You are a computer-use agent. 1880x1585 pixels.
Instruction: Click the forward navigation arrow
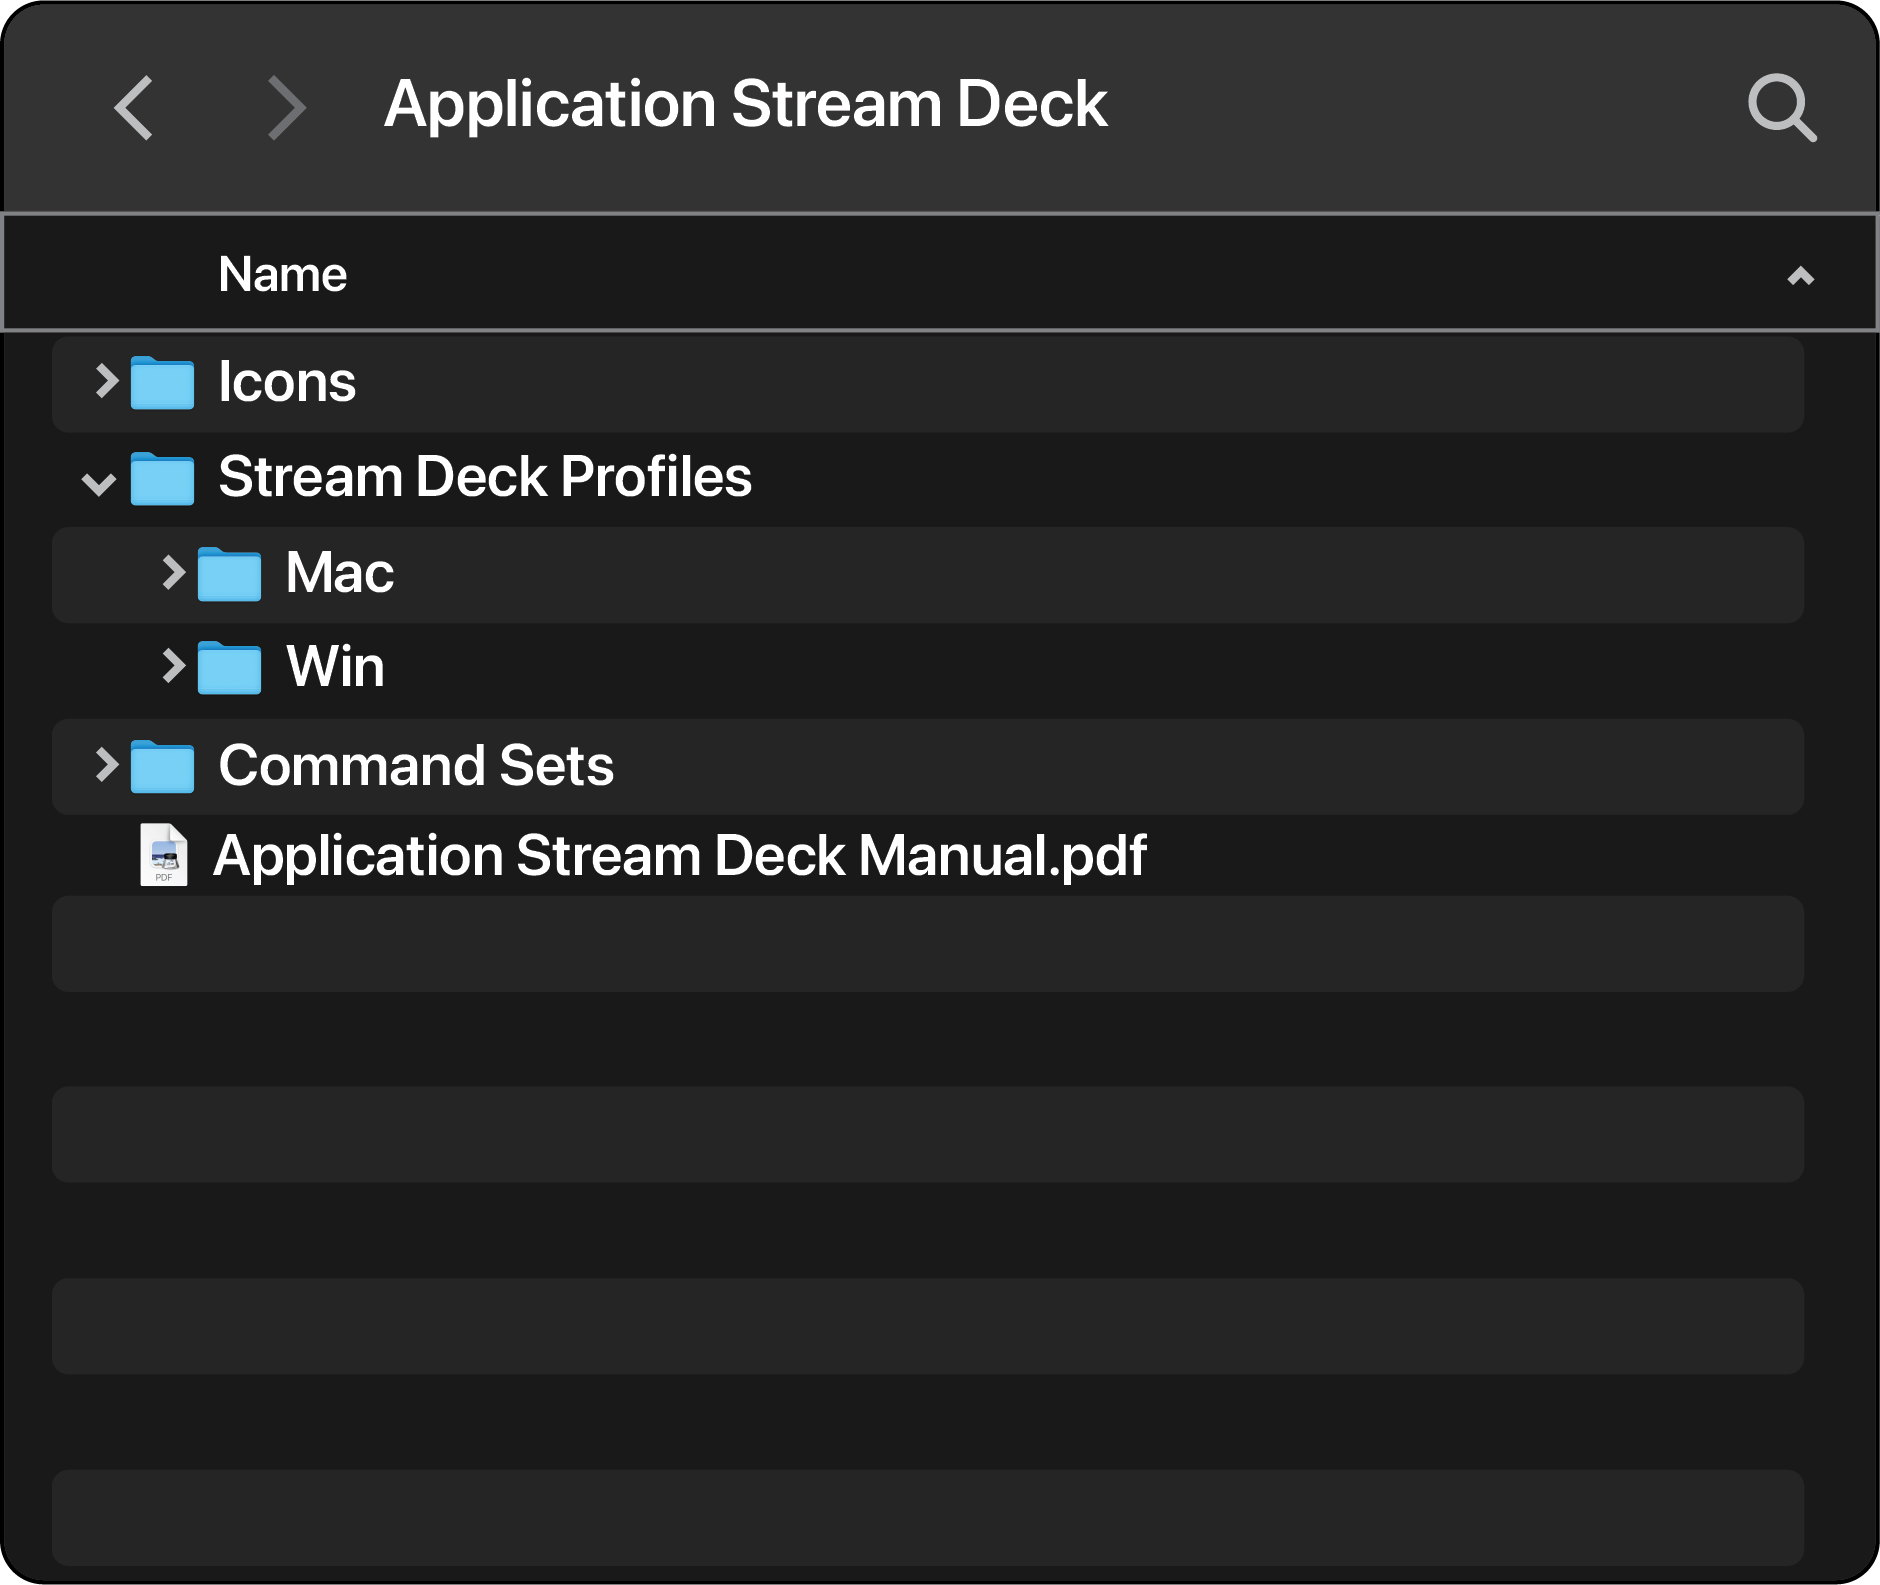coord(288,107)
